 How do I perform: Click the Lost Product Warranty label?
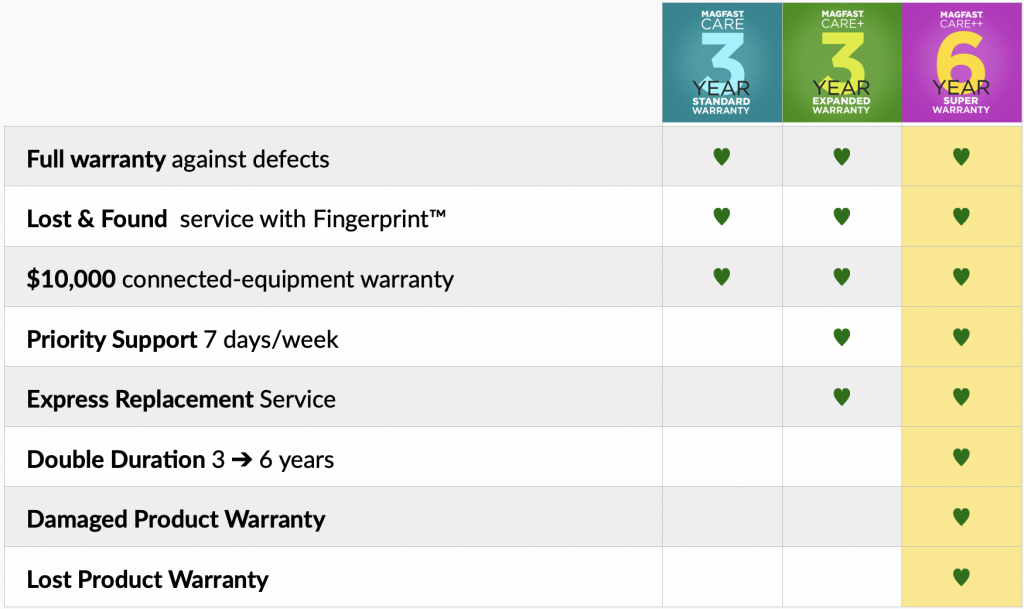click(148, 580)
